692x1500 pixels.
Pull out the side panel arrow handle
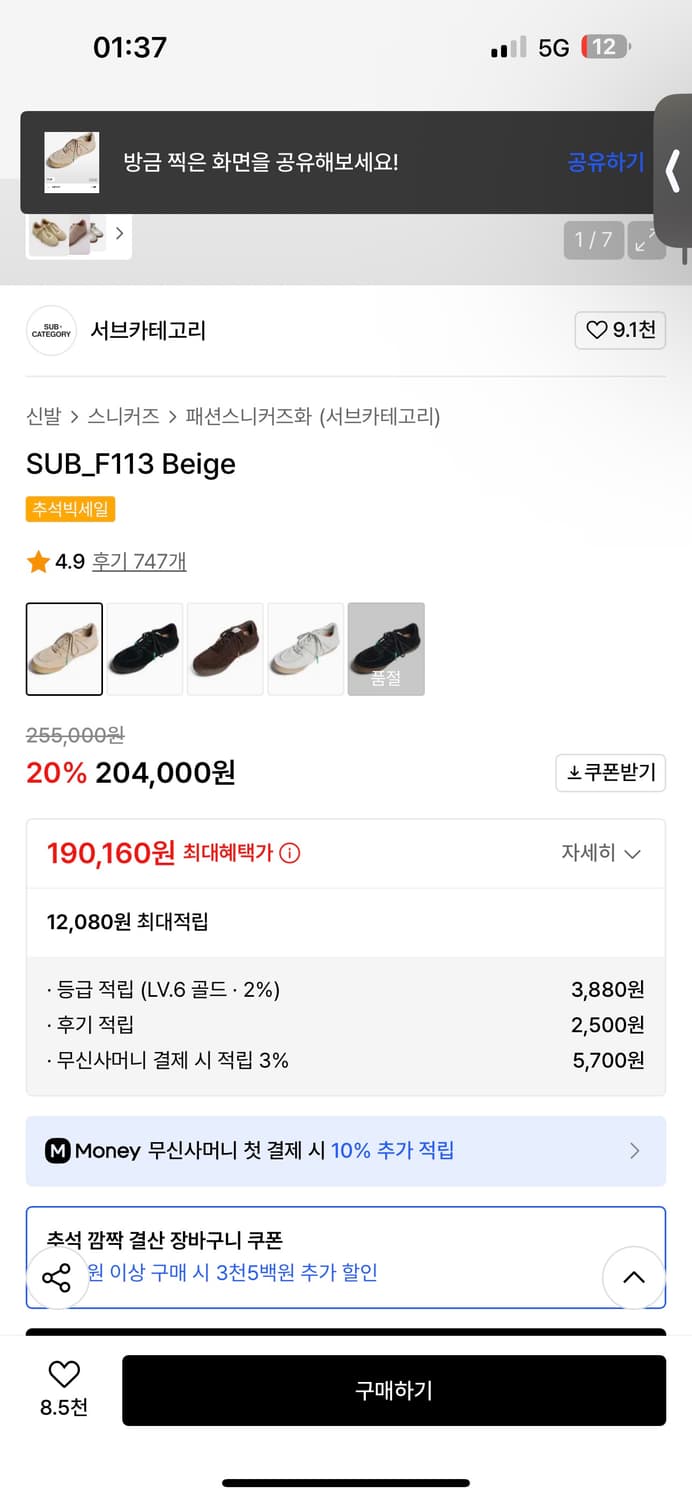(673, 171)
